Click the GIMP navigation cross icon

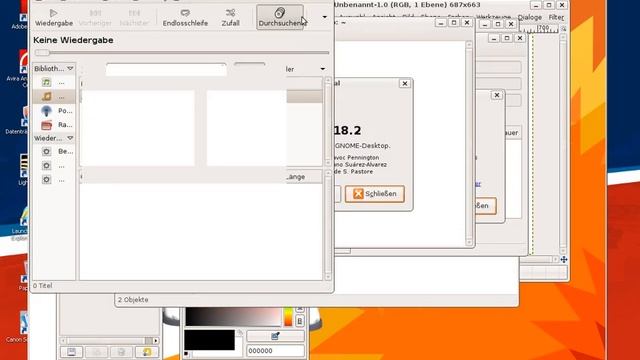point(564,260)
